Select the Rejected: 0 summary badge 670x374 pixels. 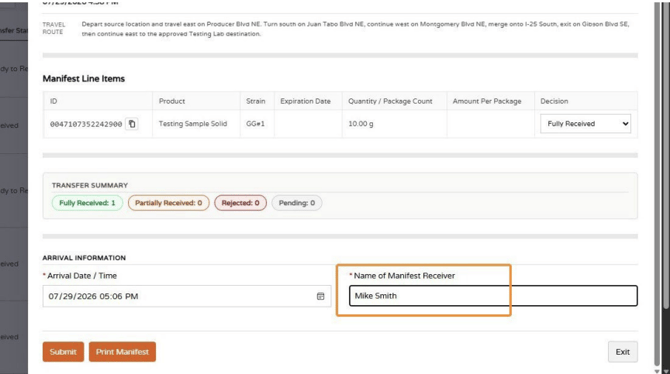point(241,203)
